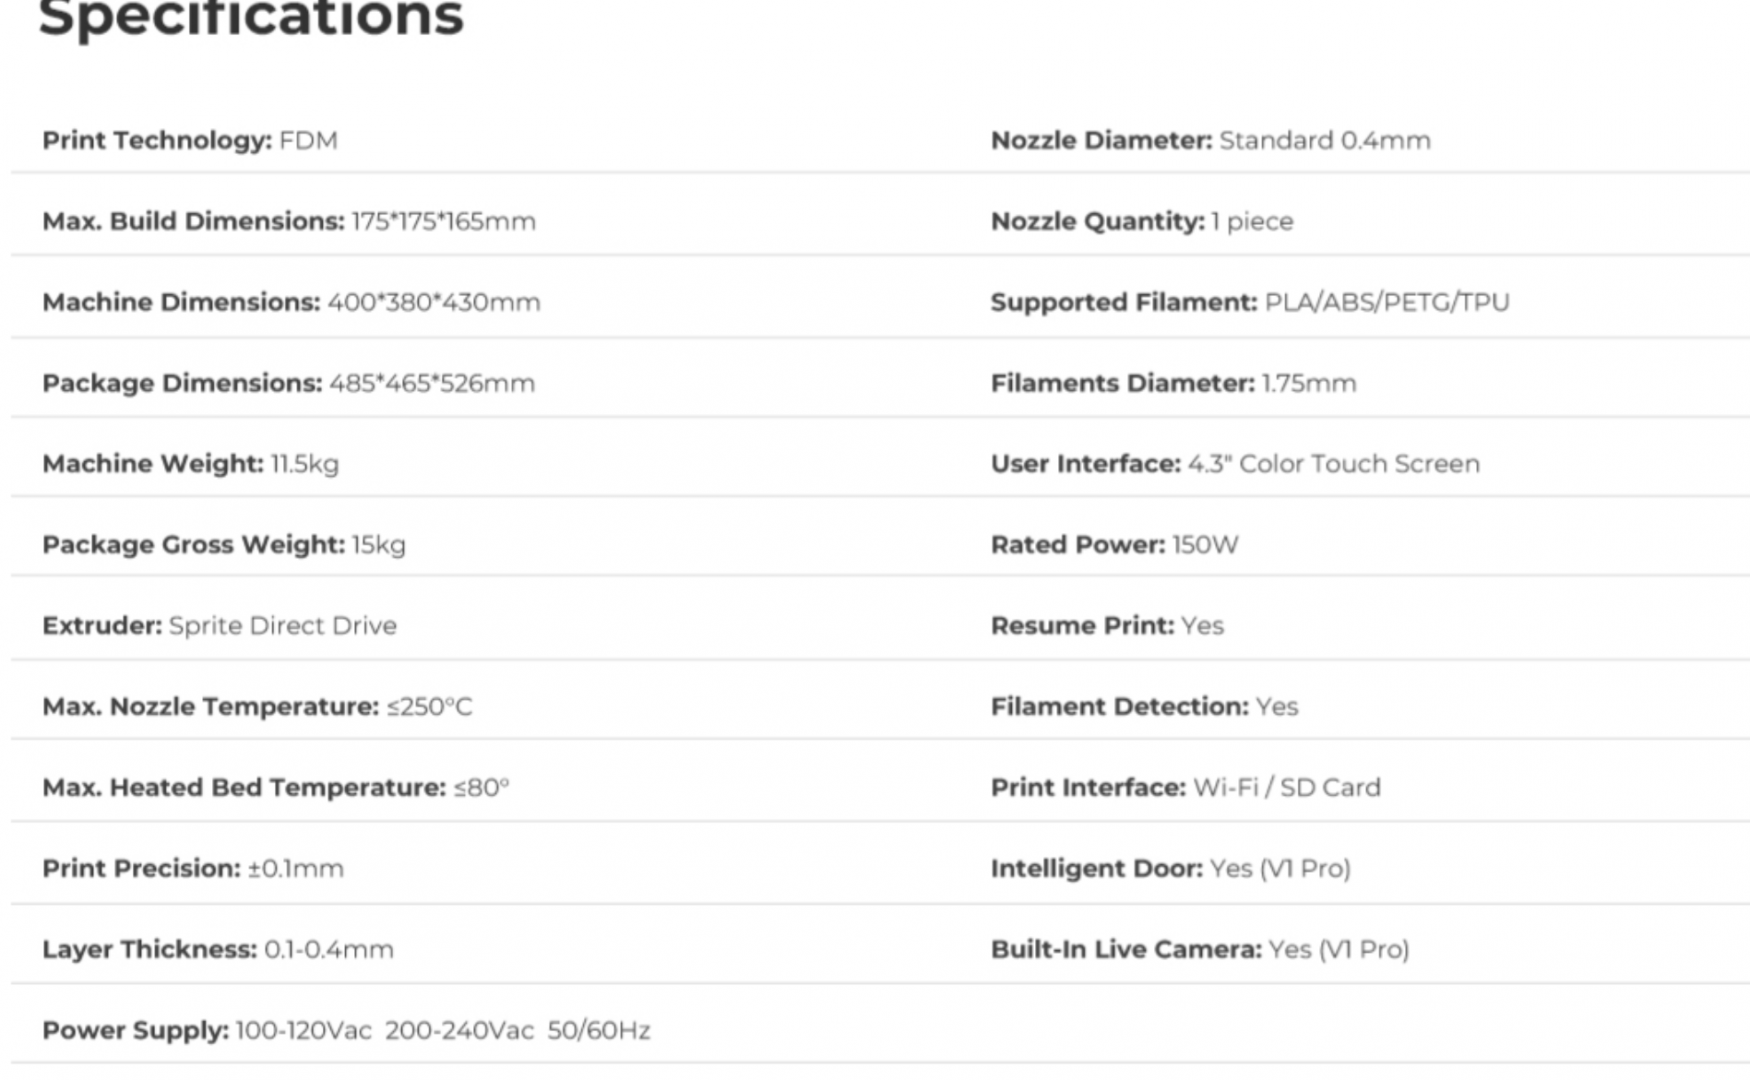The height and width of the screenshot is (1080, 1750).
Task: Click the Specifications heading
Action: click(250, 18)
